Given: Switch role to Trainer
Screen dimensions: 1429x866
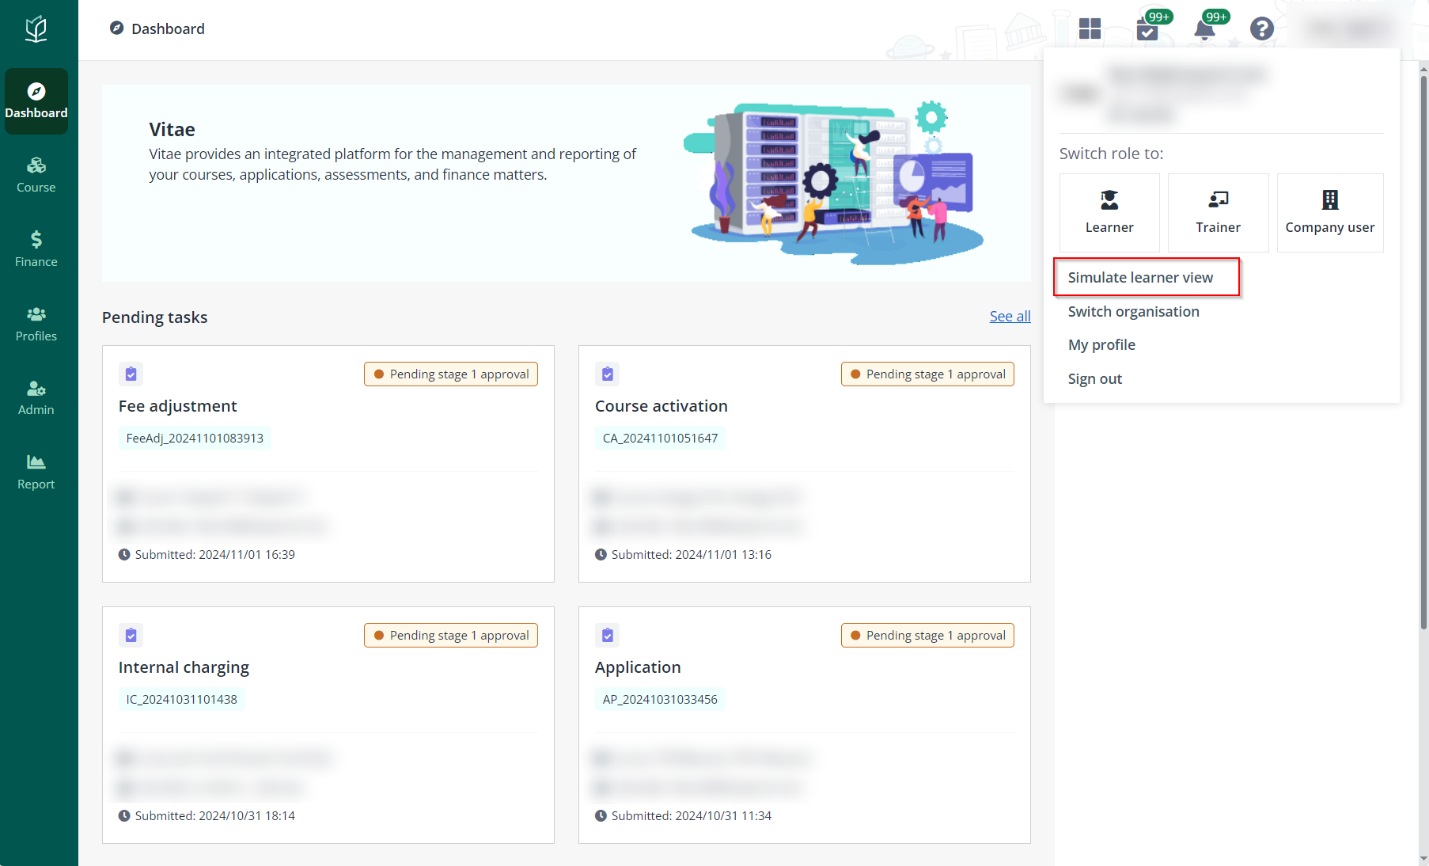Looking at the screenshot, I should [x=1218, y=212].
